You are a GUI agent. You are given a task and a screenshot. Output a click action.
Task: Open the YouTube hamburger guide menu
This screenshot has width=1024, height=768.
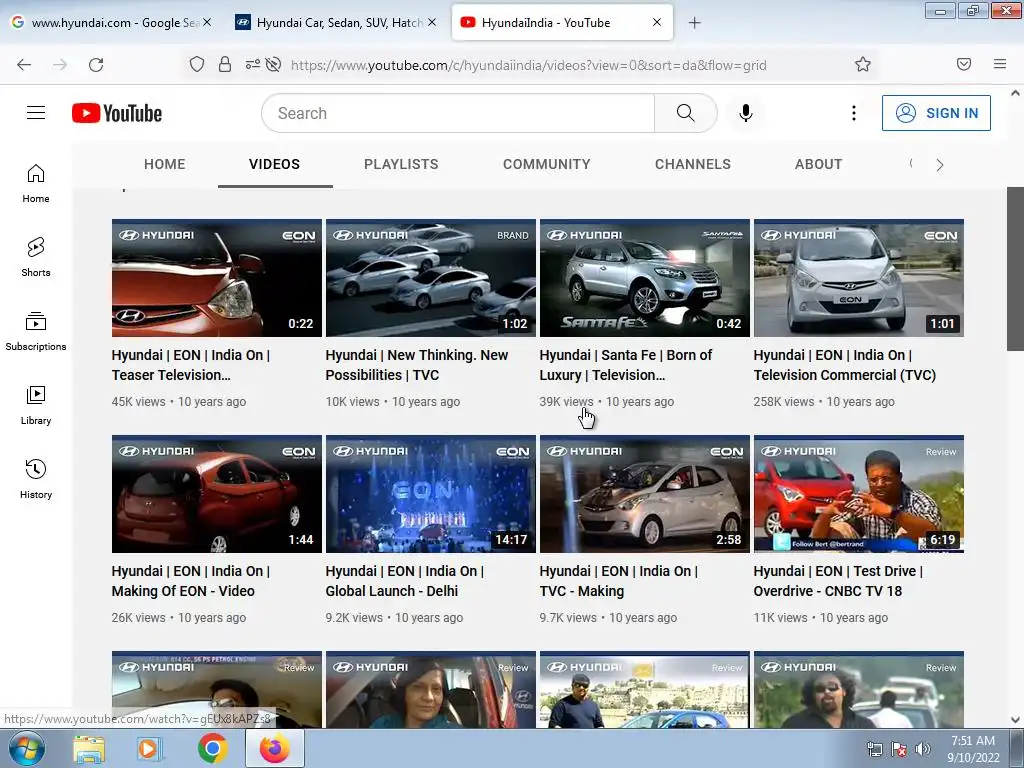coord(36,113)
